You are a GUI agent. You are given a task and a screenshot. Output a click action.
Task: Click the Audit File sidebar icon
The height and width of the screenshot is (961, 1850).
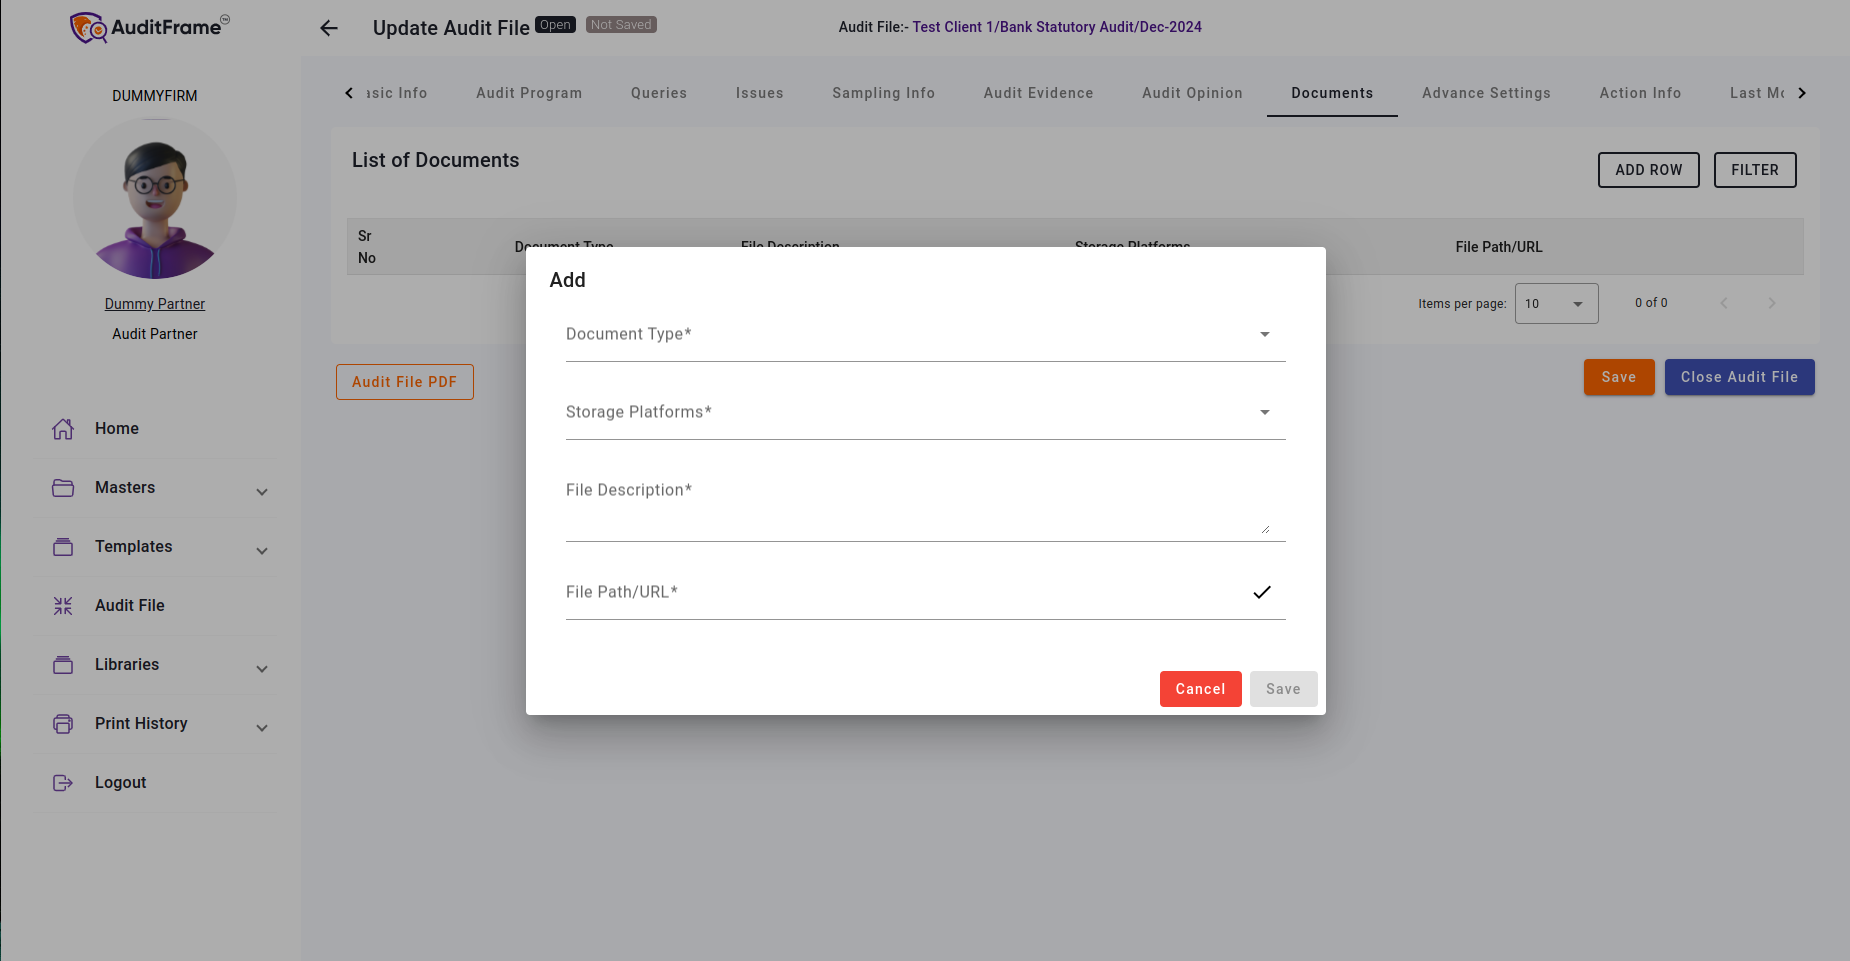(63, 606)
